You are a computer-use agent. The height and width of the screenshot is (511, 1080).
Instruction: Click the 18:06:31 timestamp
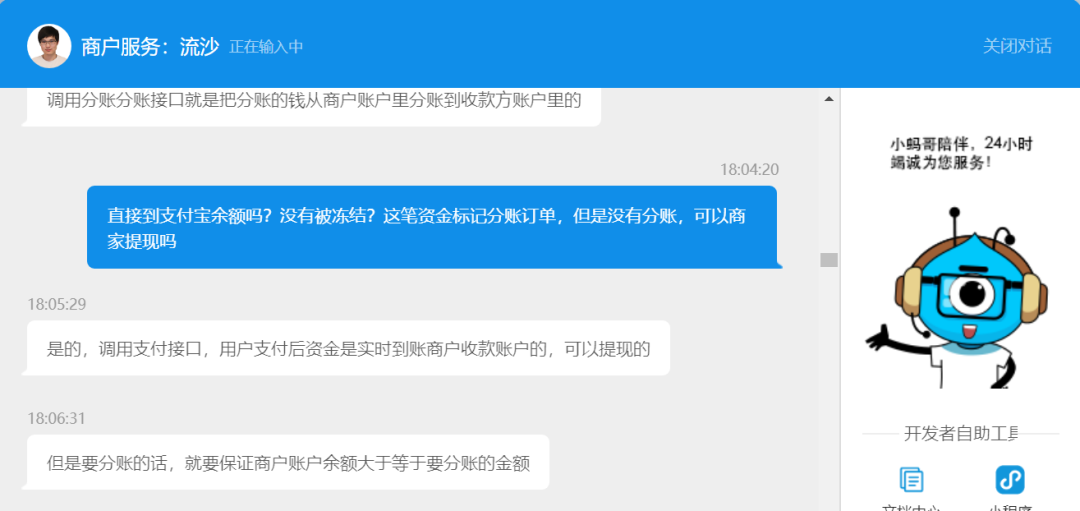coord(56,419)
